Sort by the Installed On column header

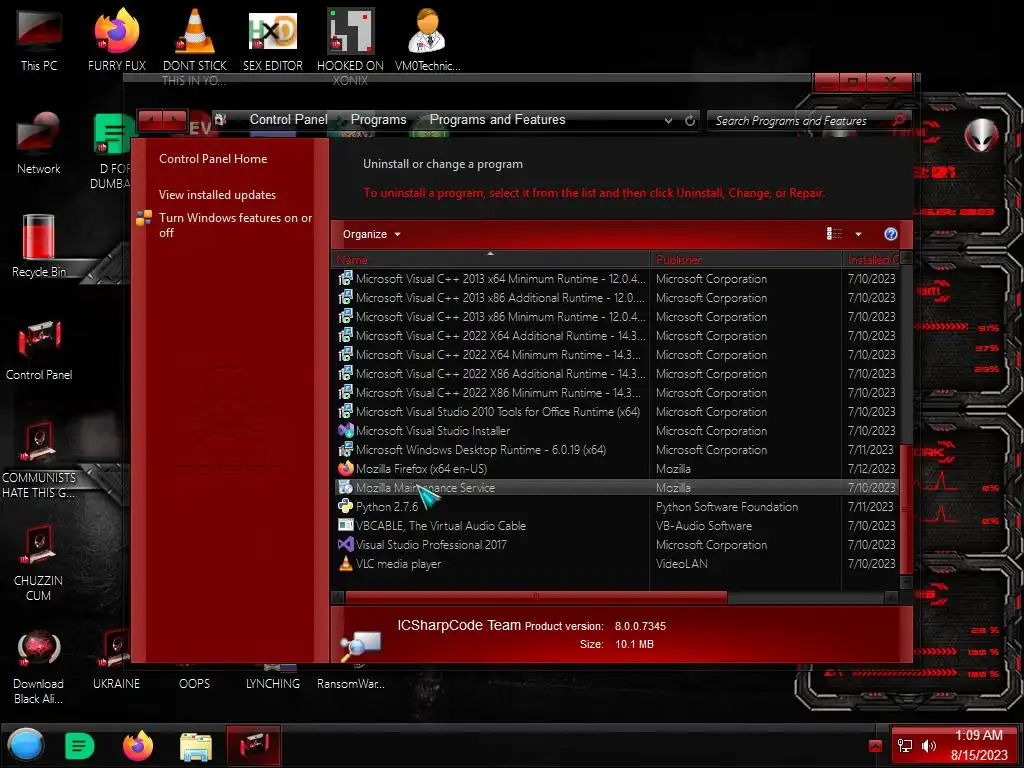coord(871,259)
